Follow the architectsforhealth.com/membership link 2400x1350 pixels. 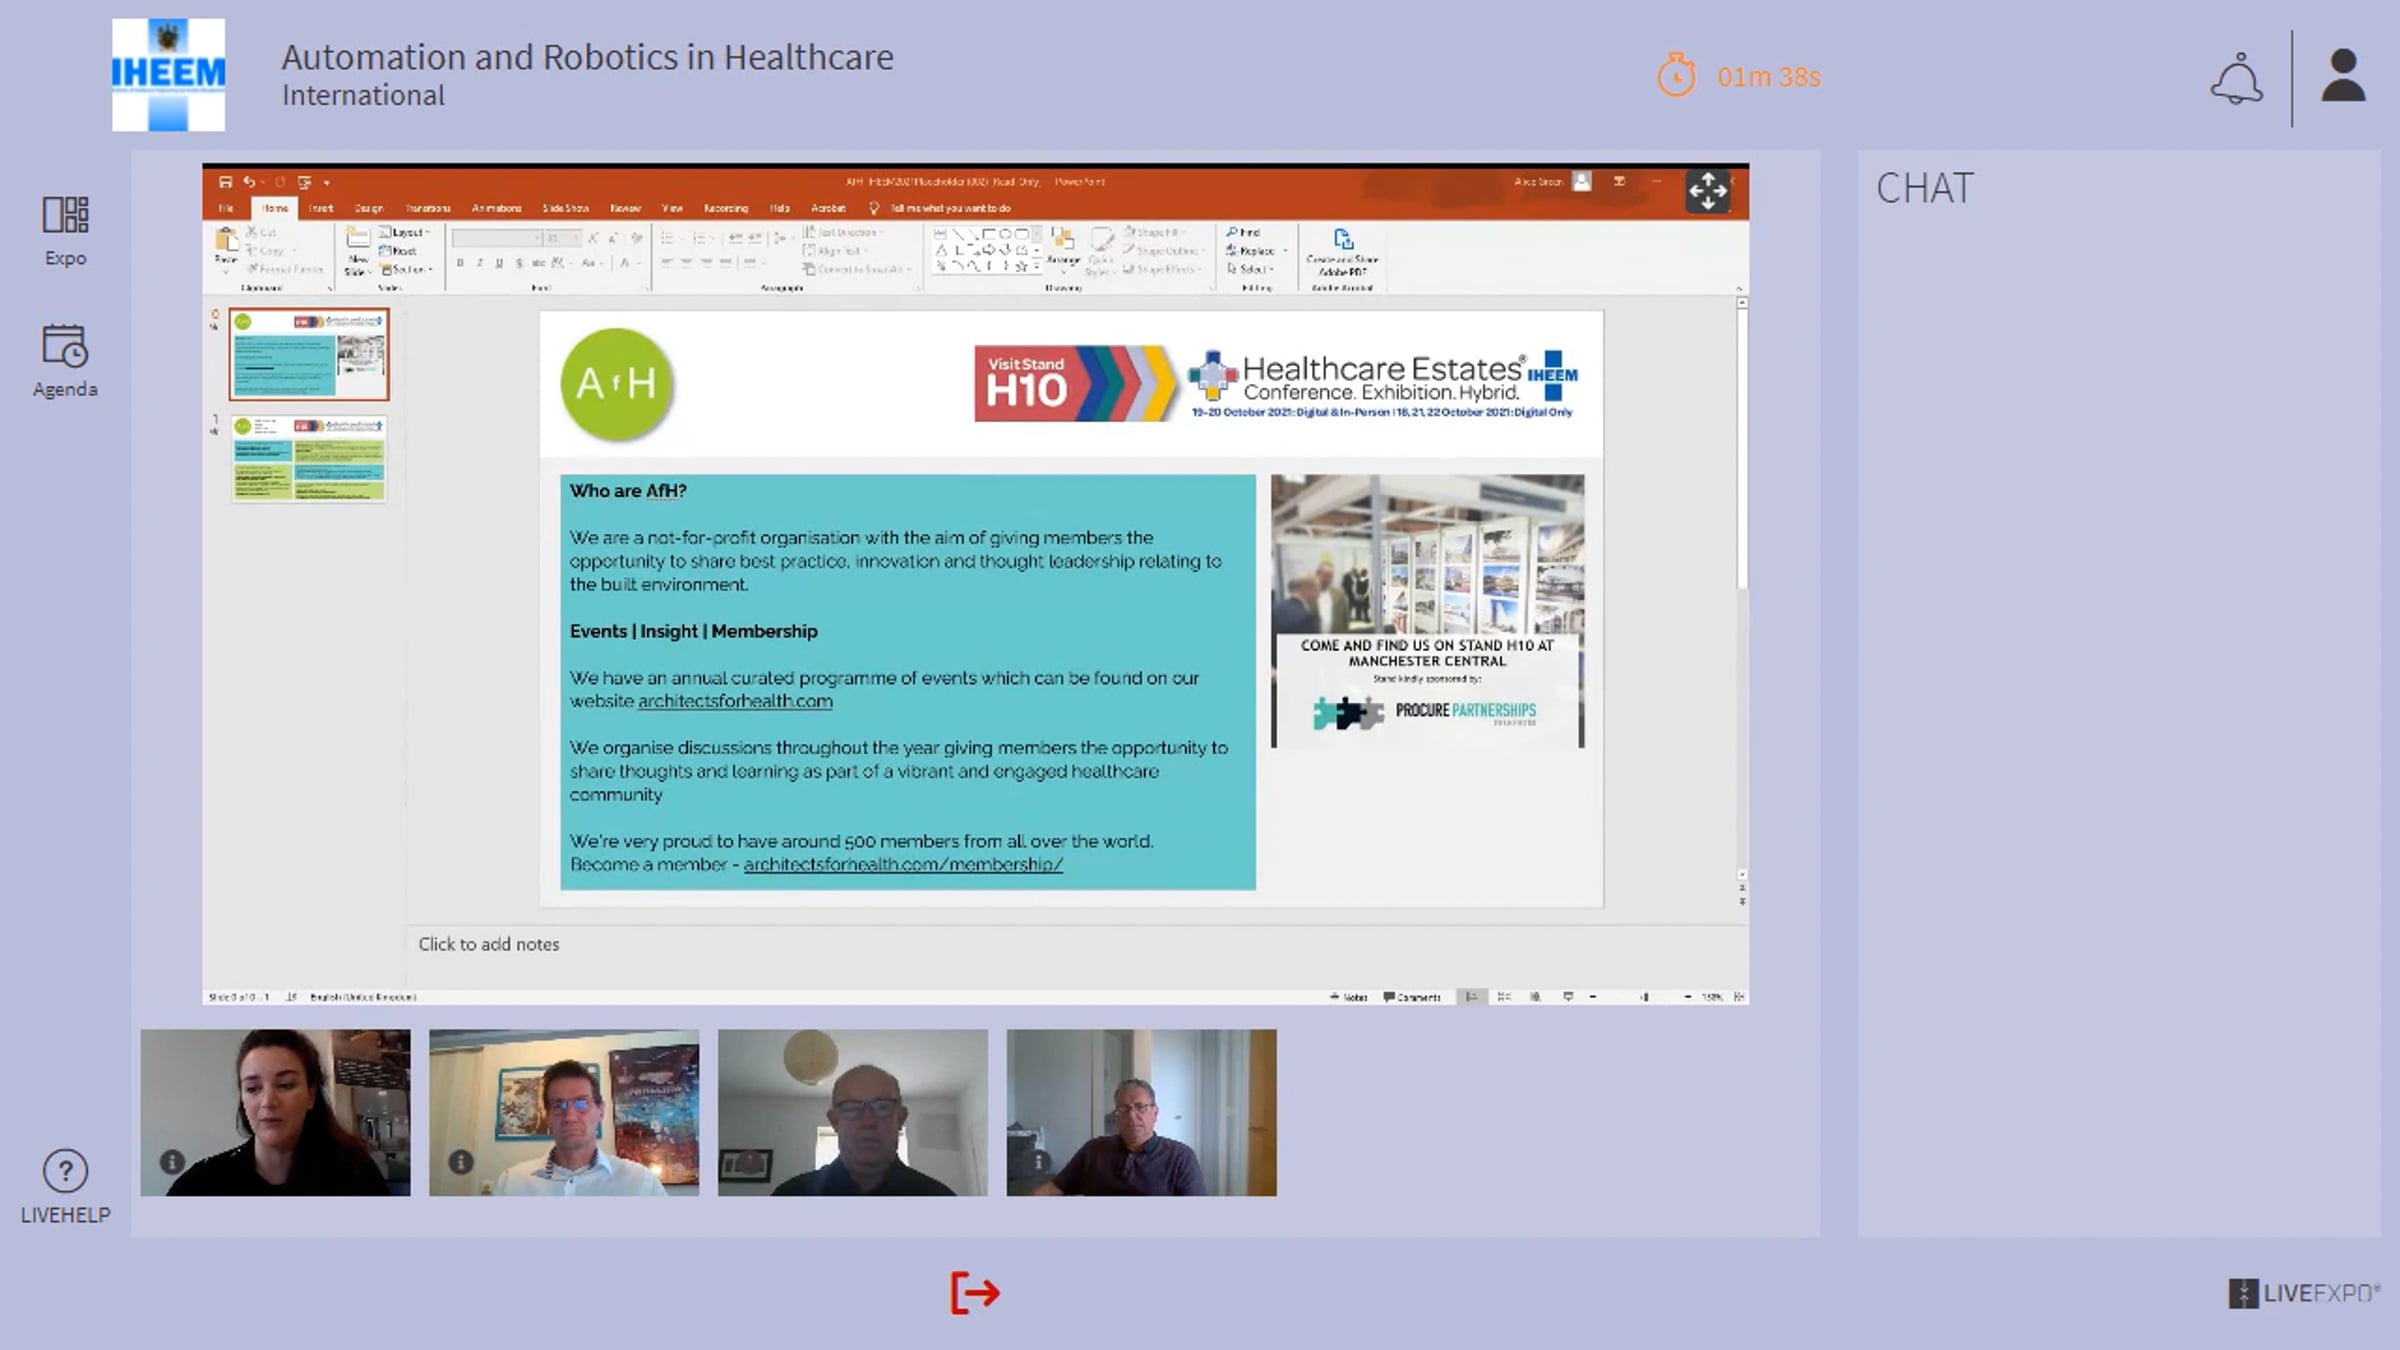(x=902, y=865)
